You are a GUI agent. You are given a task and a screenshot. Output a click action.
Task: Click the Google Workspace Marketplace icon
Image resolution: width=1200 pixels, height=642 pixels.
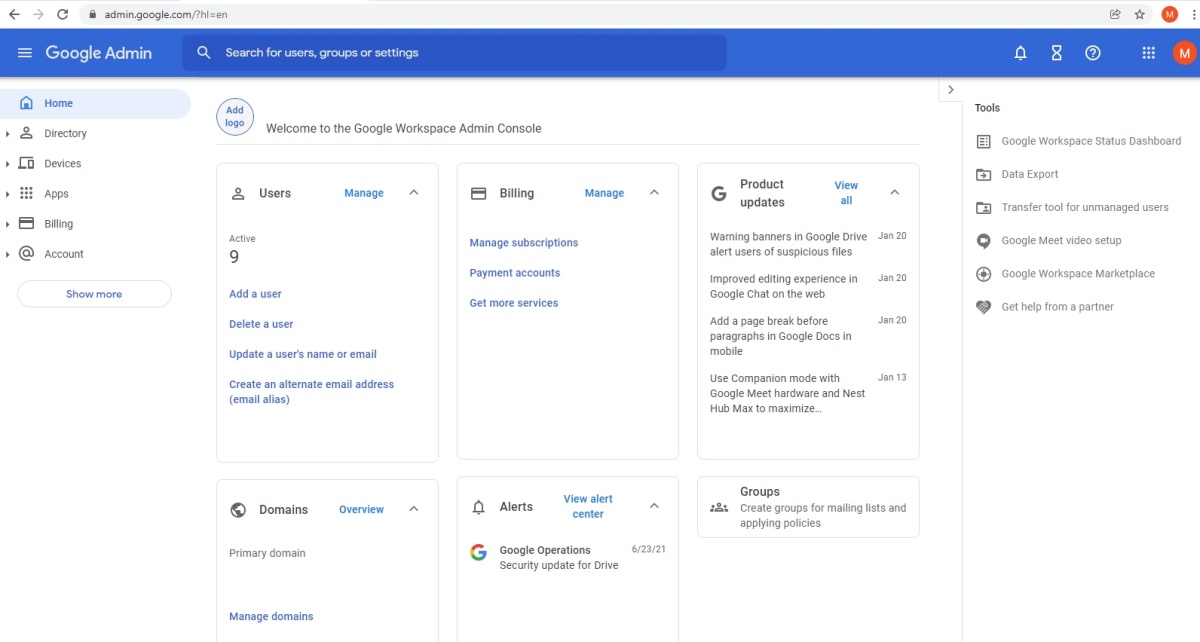point(983,274)
